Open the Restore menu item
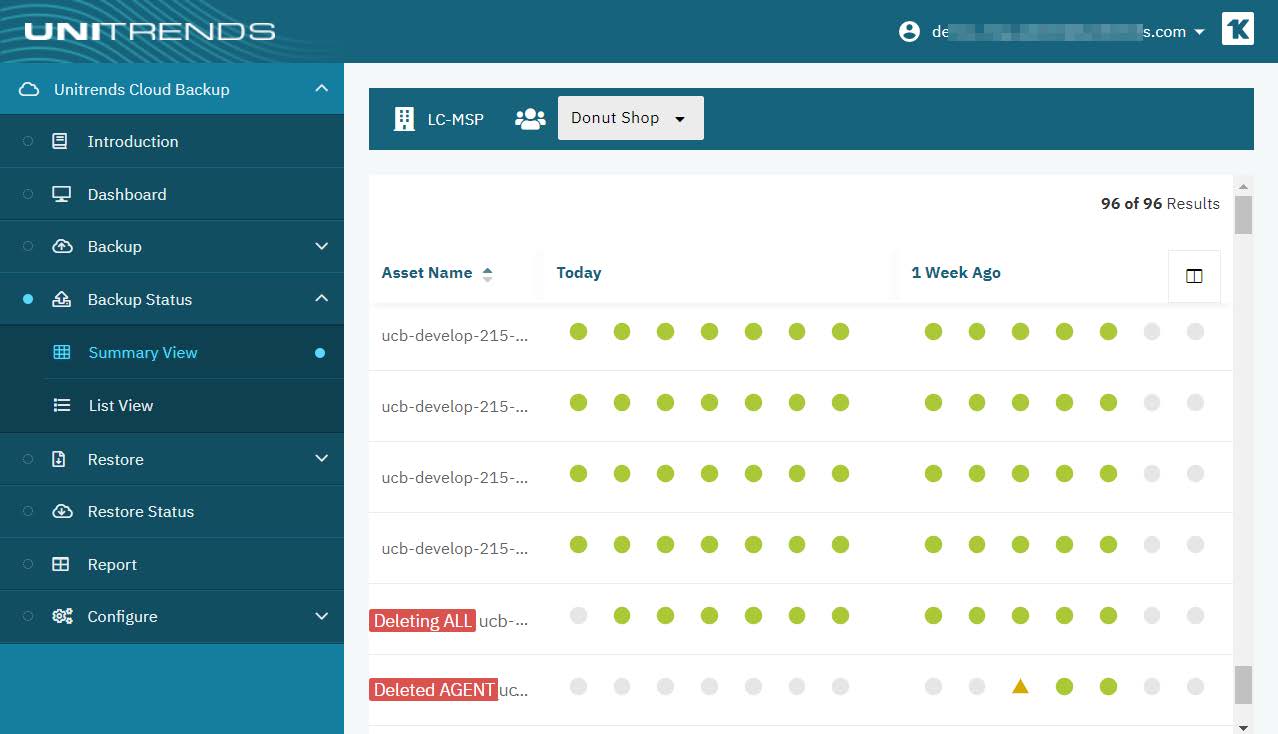 coord(116,459)
